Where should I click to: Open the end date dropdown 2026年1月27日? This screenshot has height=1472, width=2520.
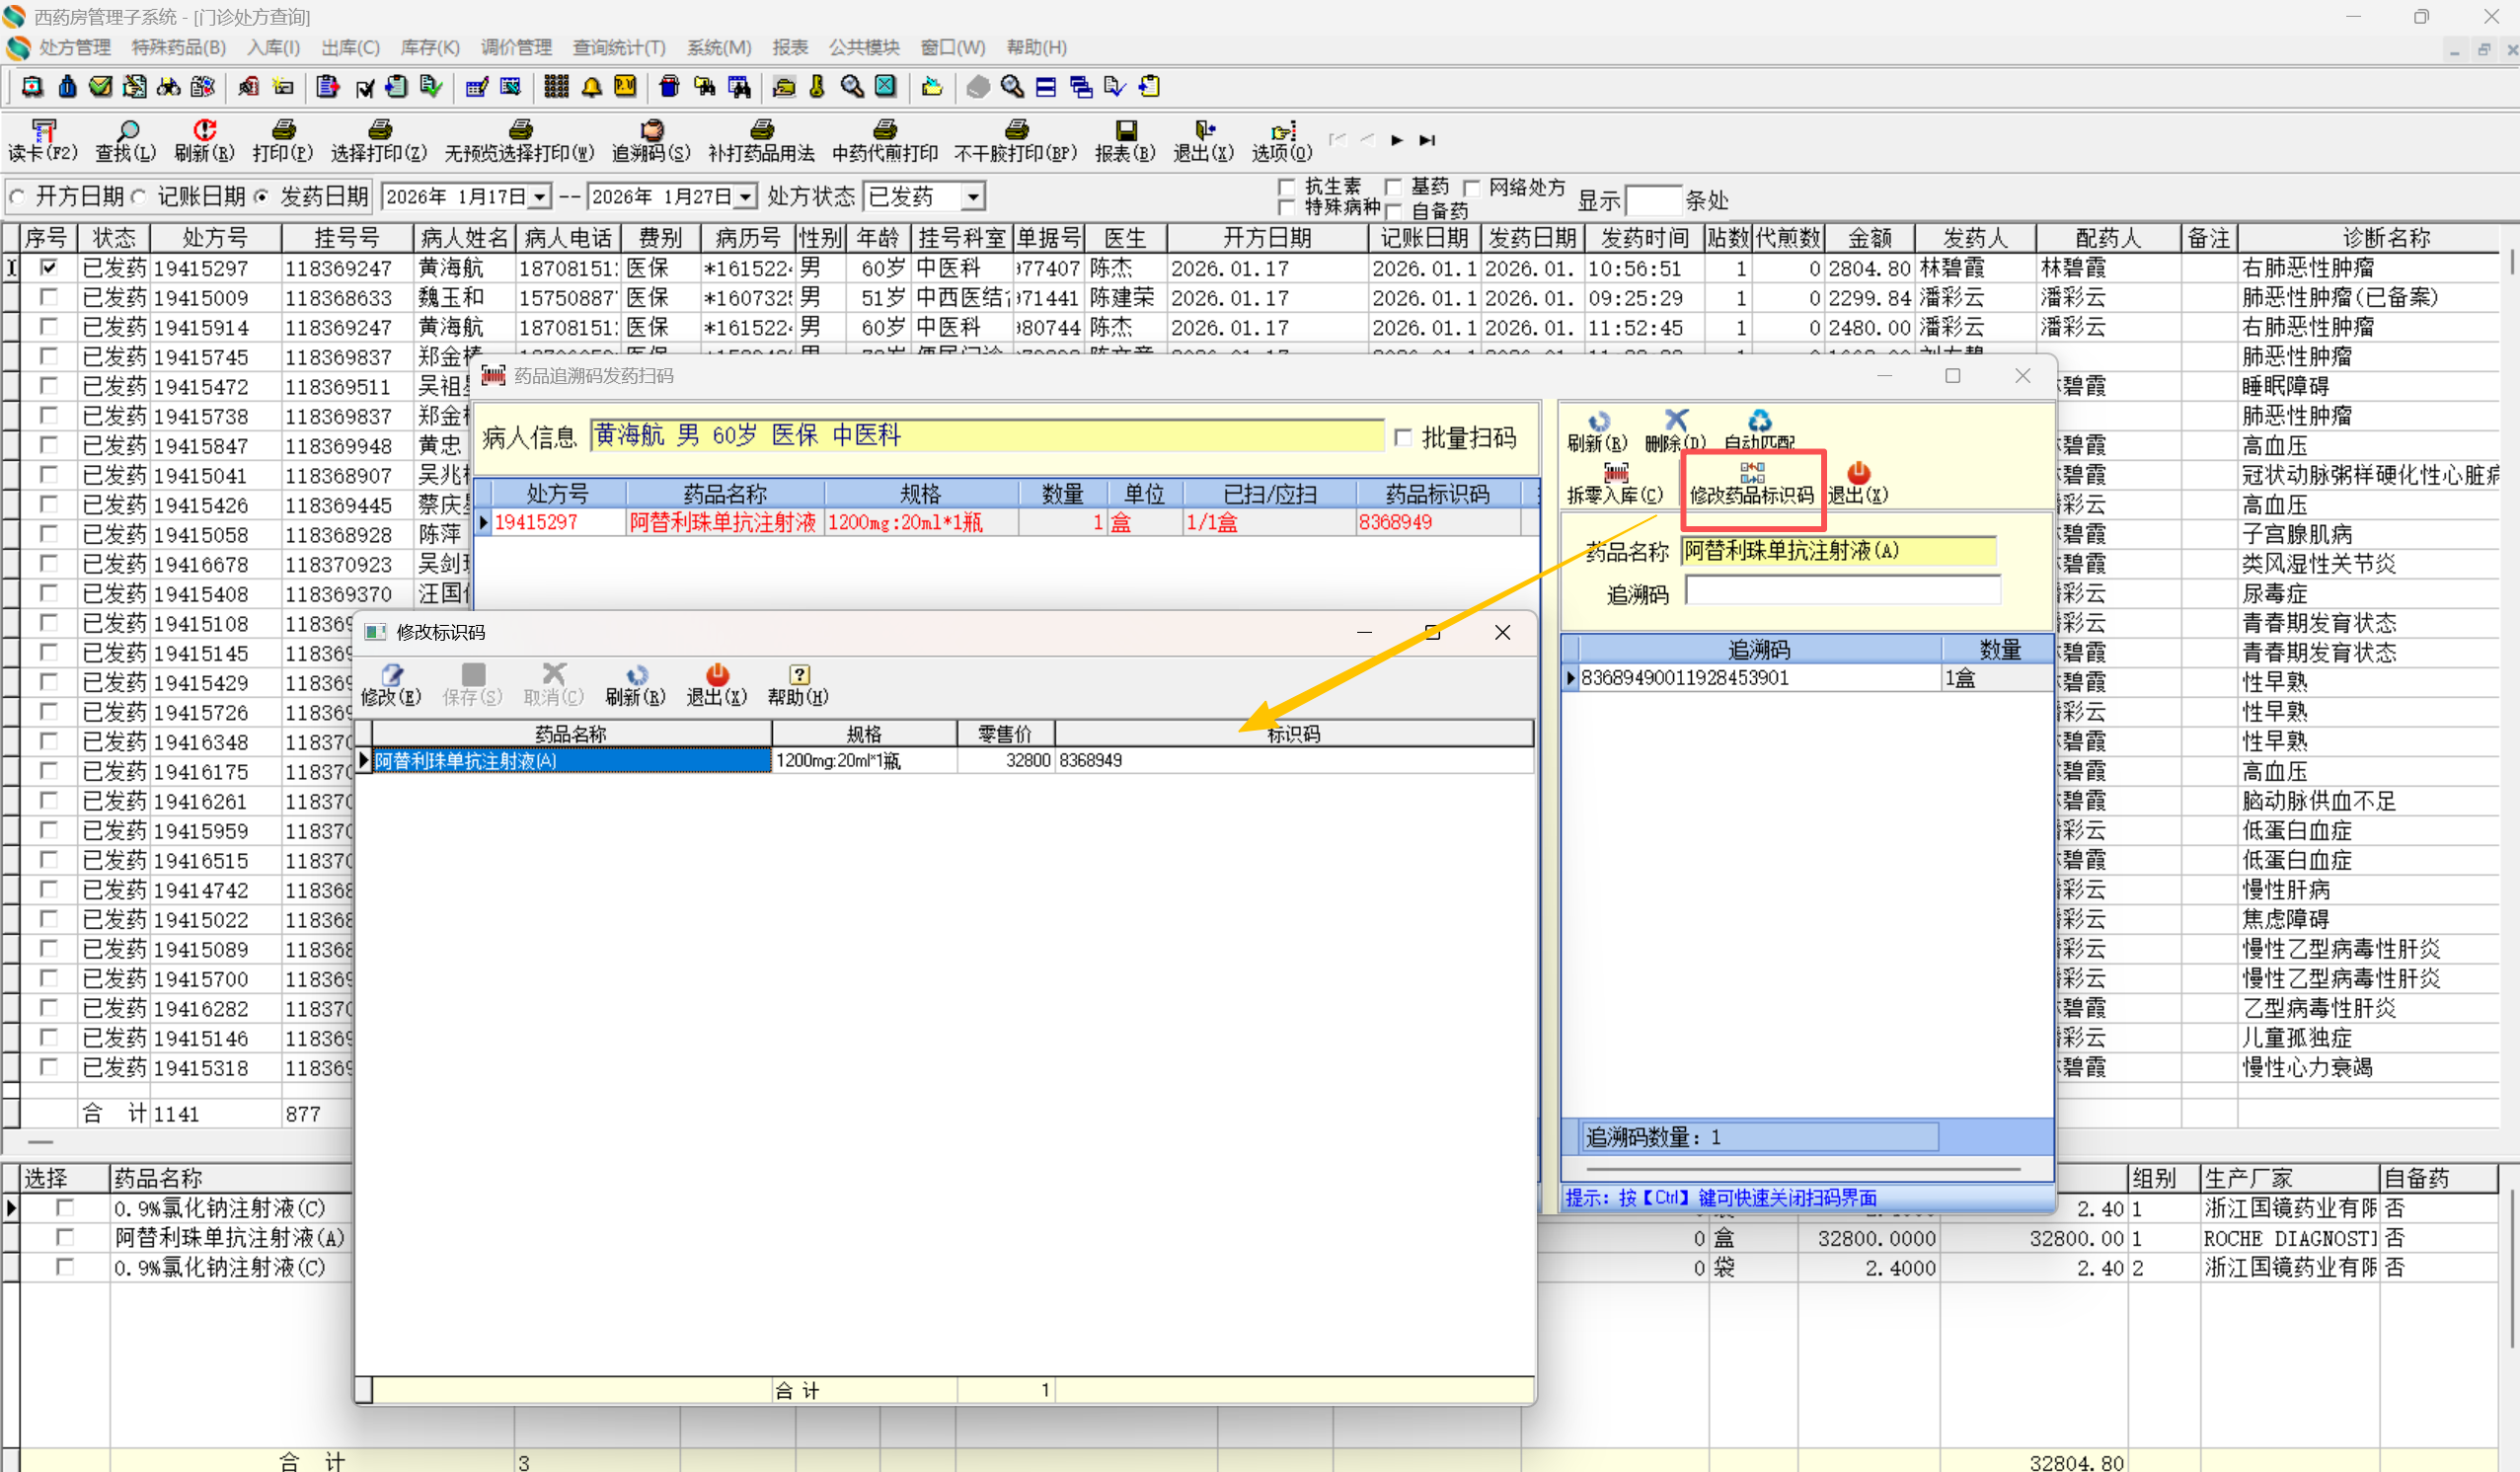click(x=745, y=197)
